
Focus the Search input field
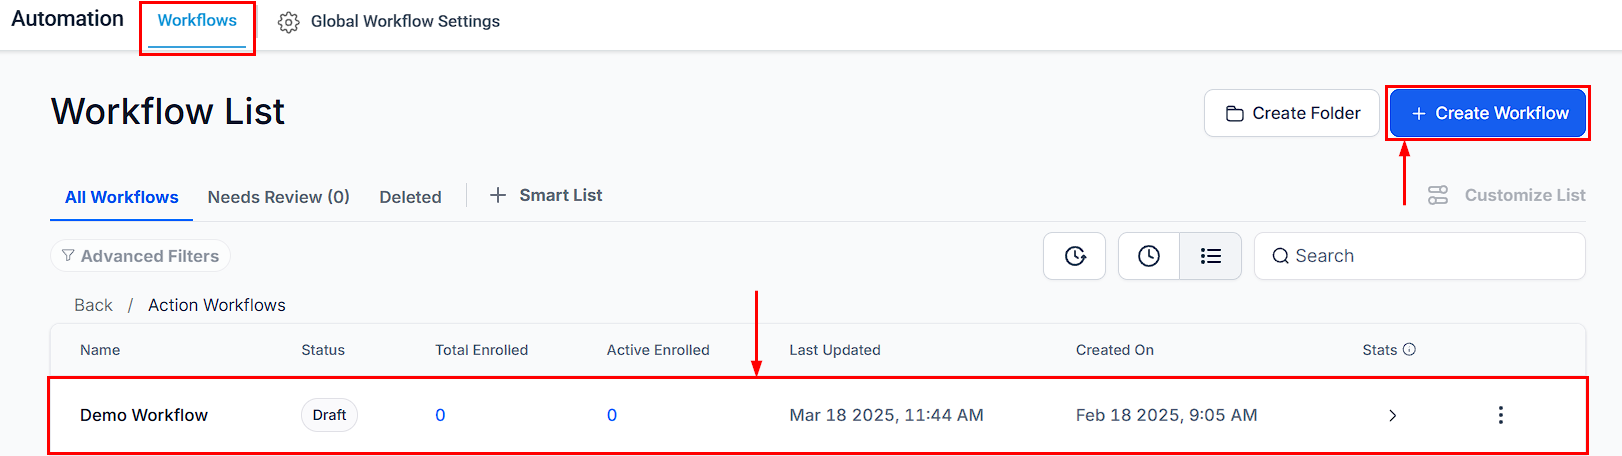click(1420, 256)
